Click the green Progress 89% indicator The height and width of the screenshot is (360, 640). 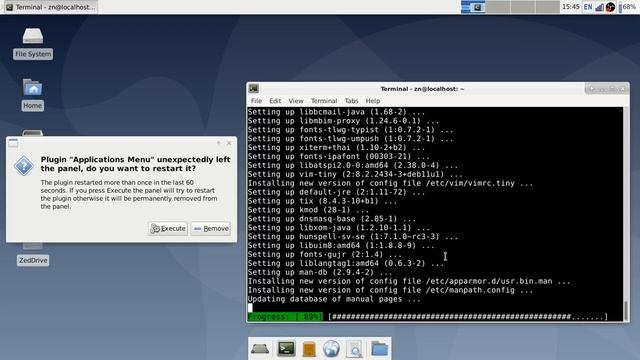[x=285, y=317]
